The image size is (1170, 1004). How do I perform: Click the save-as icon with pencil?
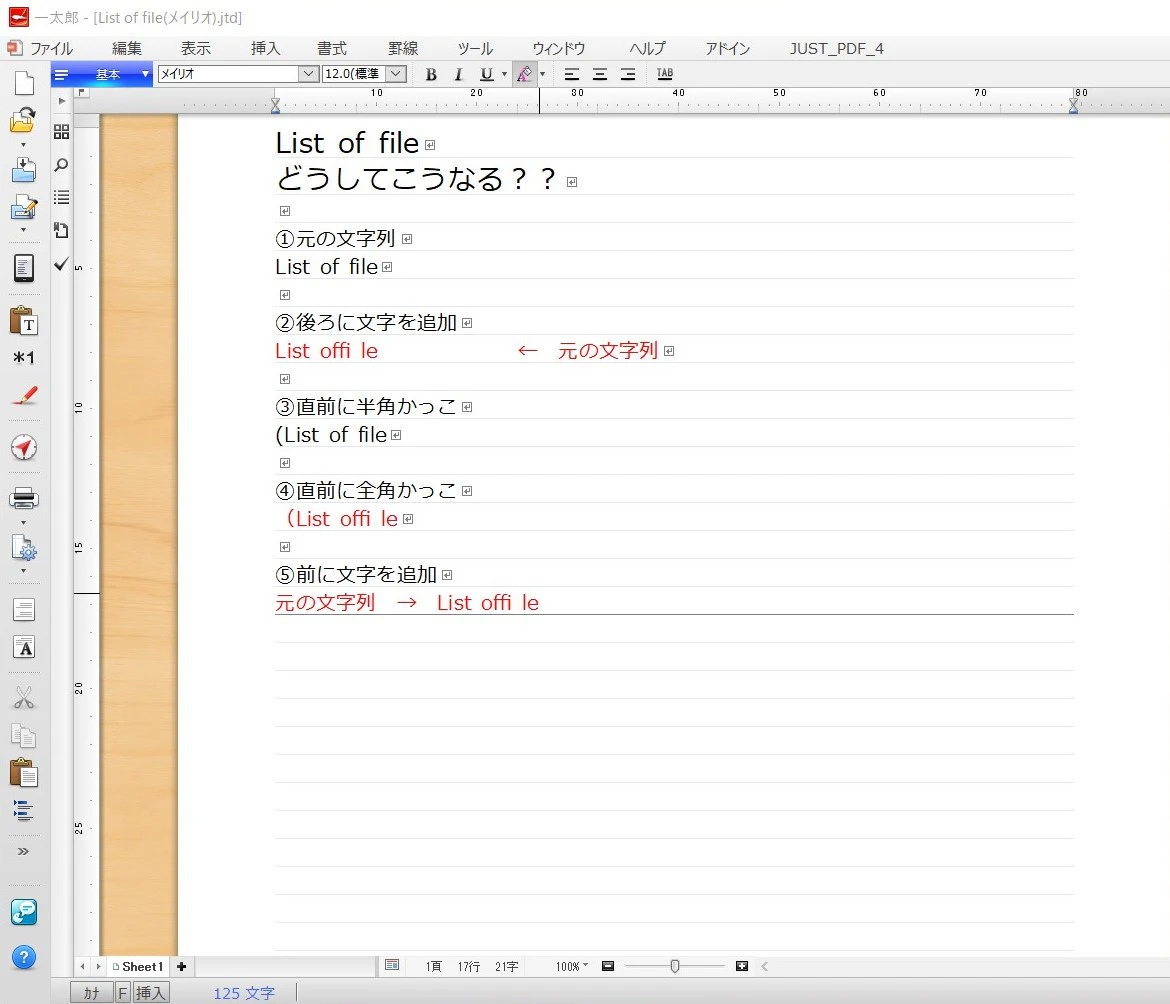click(23, 208)
